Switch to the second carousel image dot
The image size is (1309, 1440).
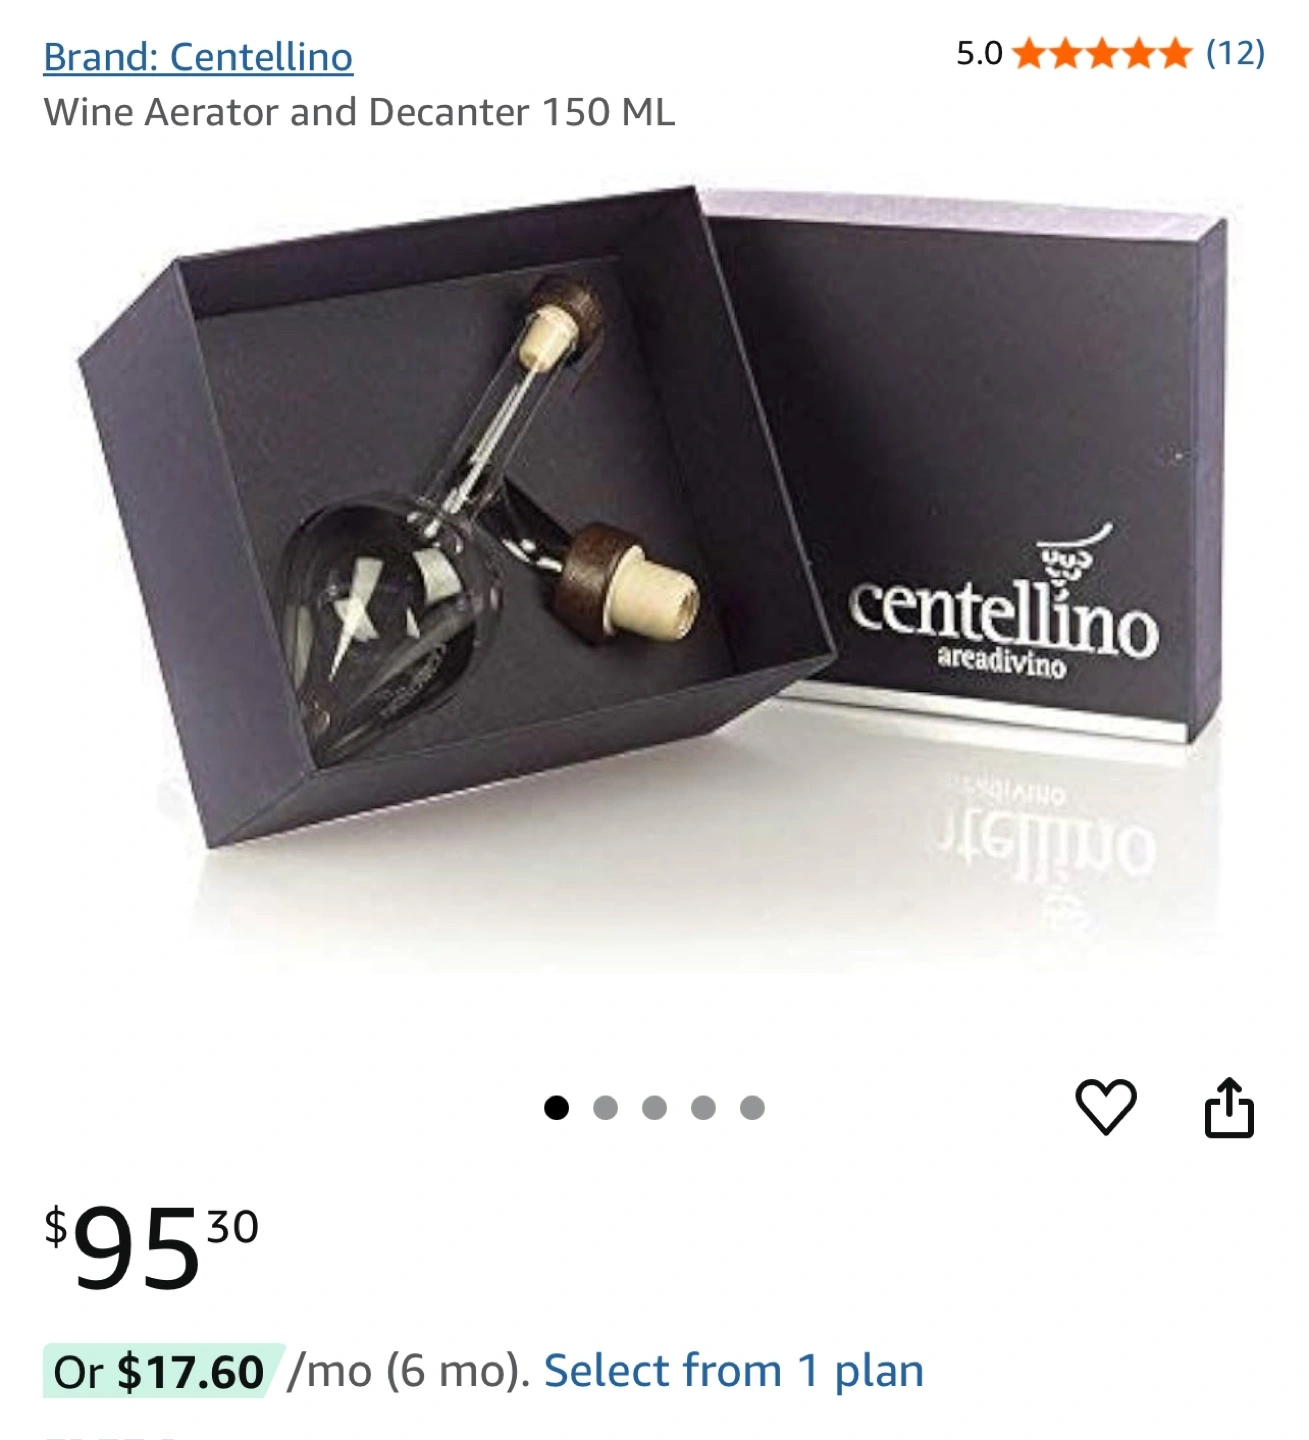(605, 1108)
